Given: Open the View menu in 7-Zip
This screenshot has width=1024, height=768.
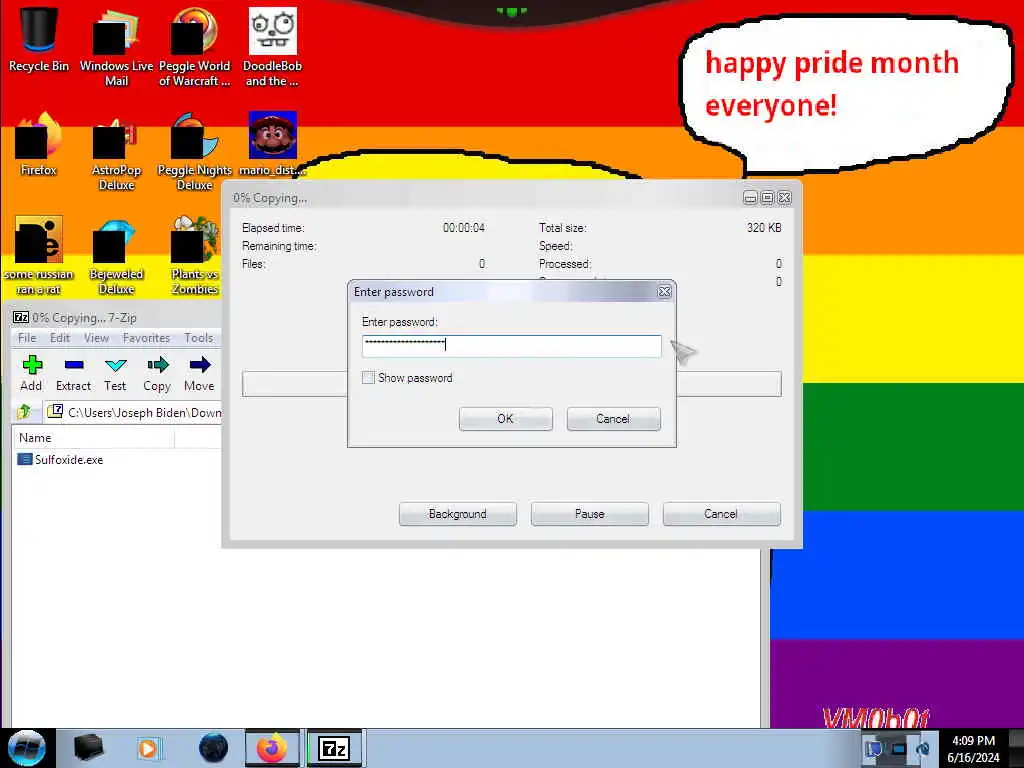Looking at the screenshot, I should 96,338.
